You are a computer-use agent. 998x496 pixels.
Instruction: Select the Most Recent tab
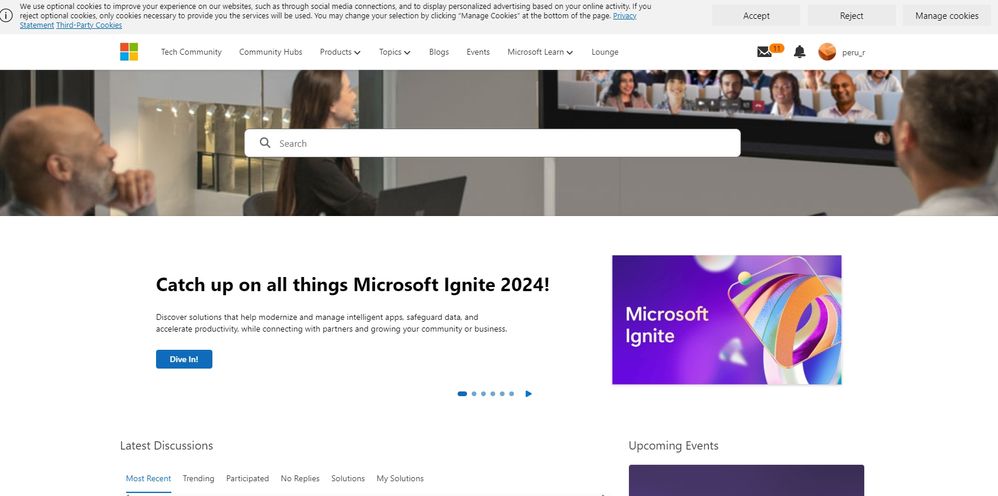point(148,478)
